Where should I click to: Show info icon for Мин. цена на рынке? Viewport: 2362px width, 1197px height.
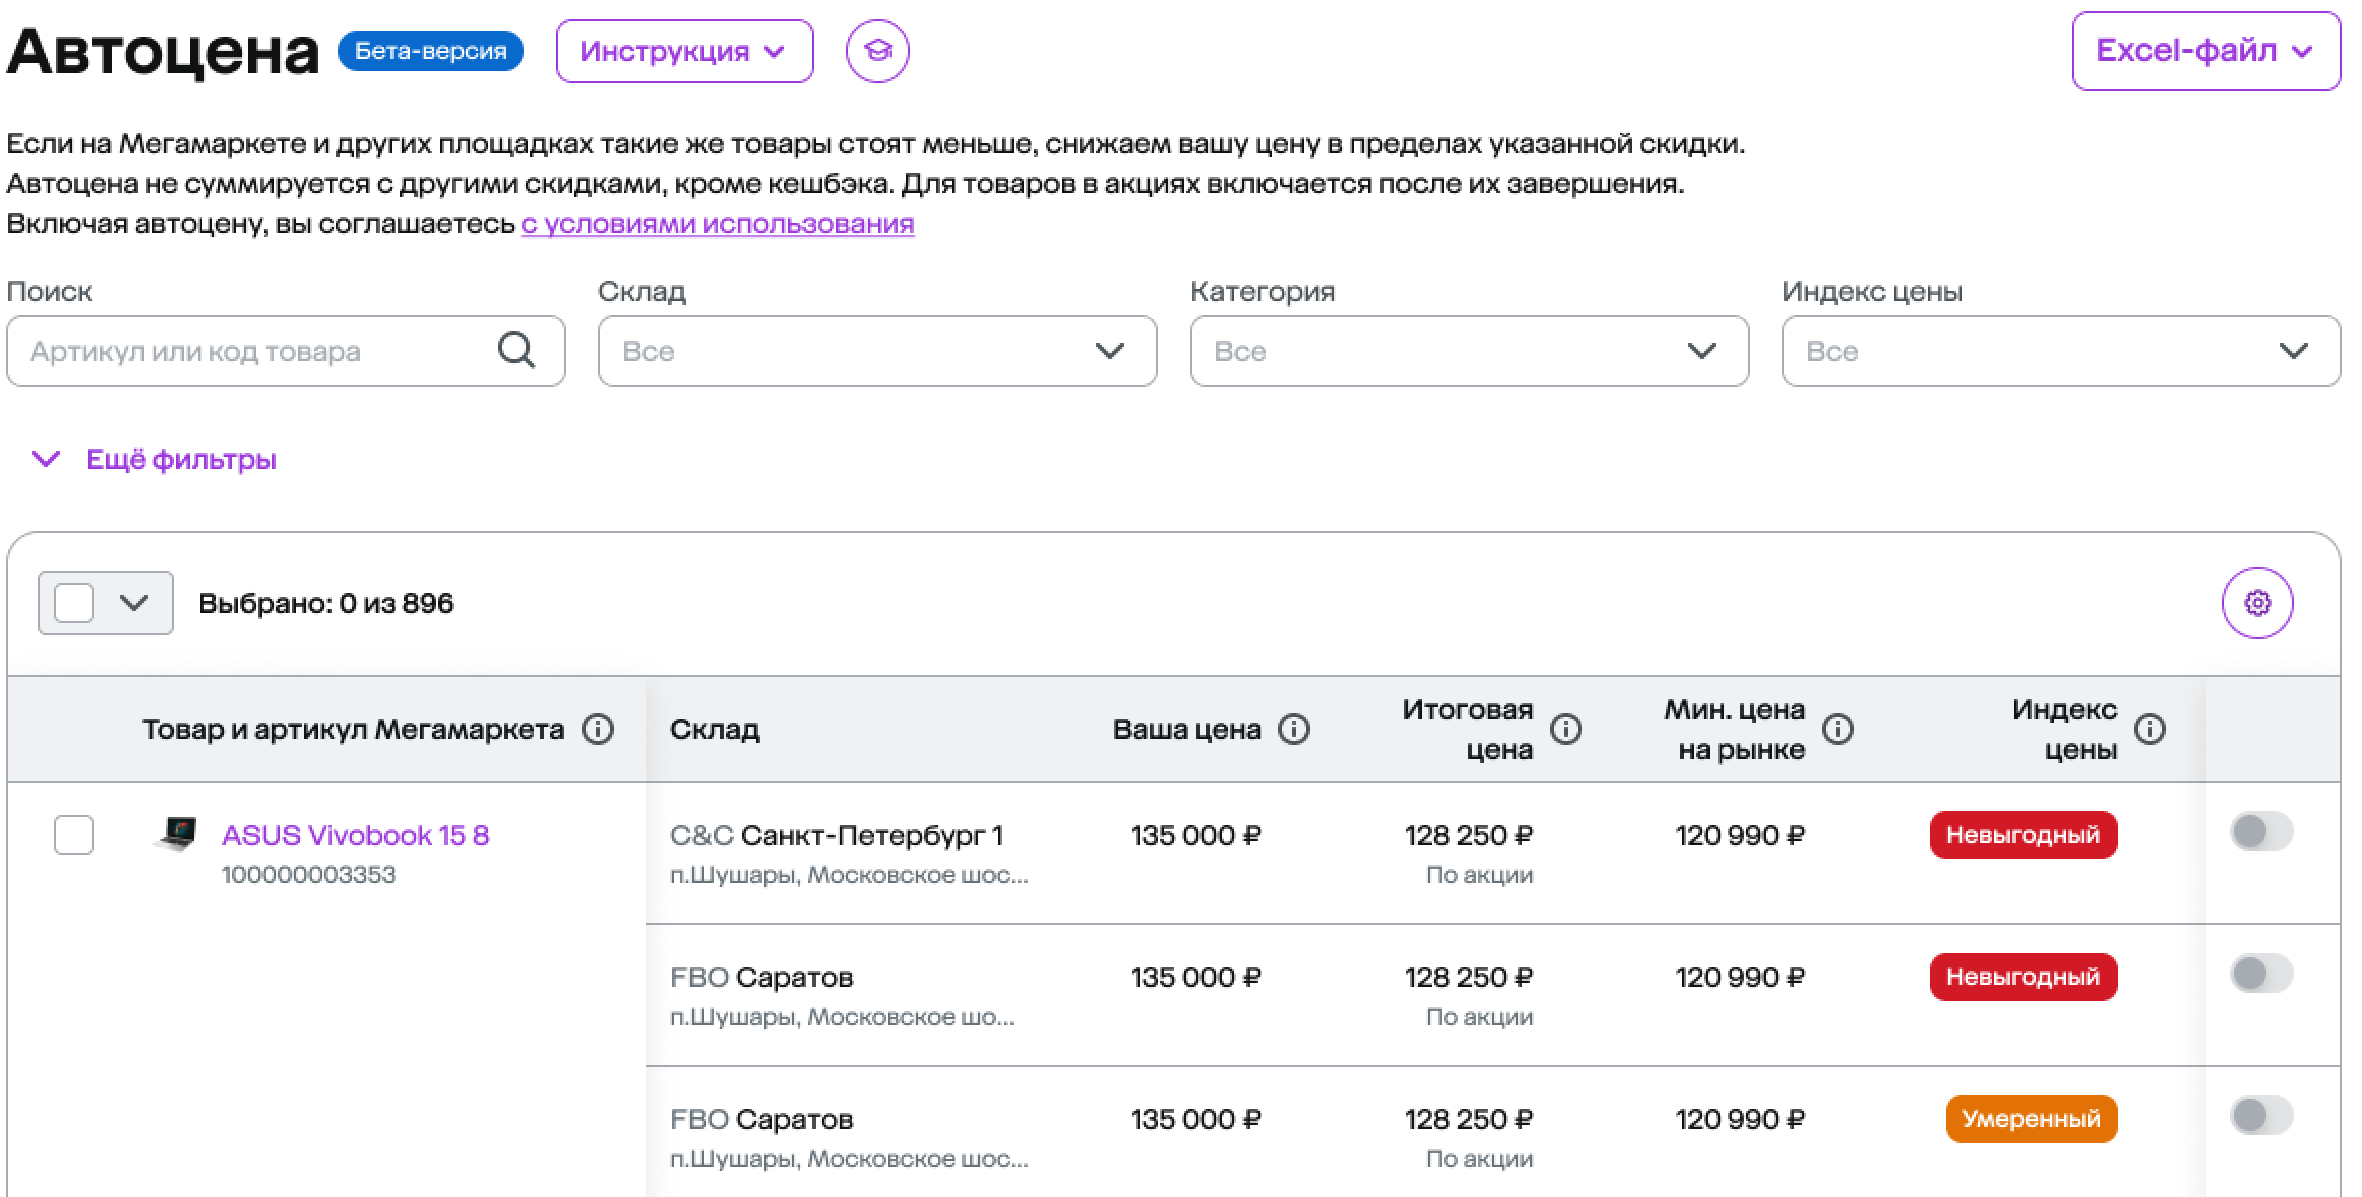1837,729
